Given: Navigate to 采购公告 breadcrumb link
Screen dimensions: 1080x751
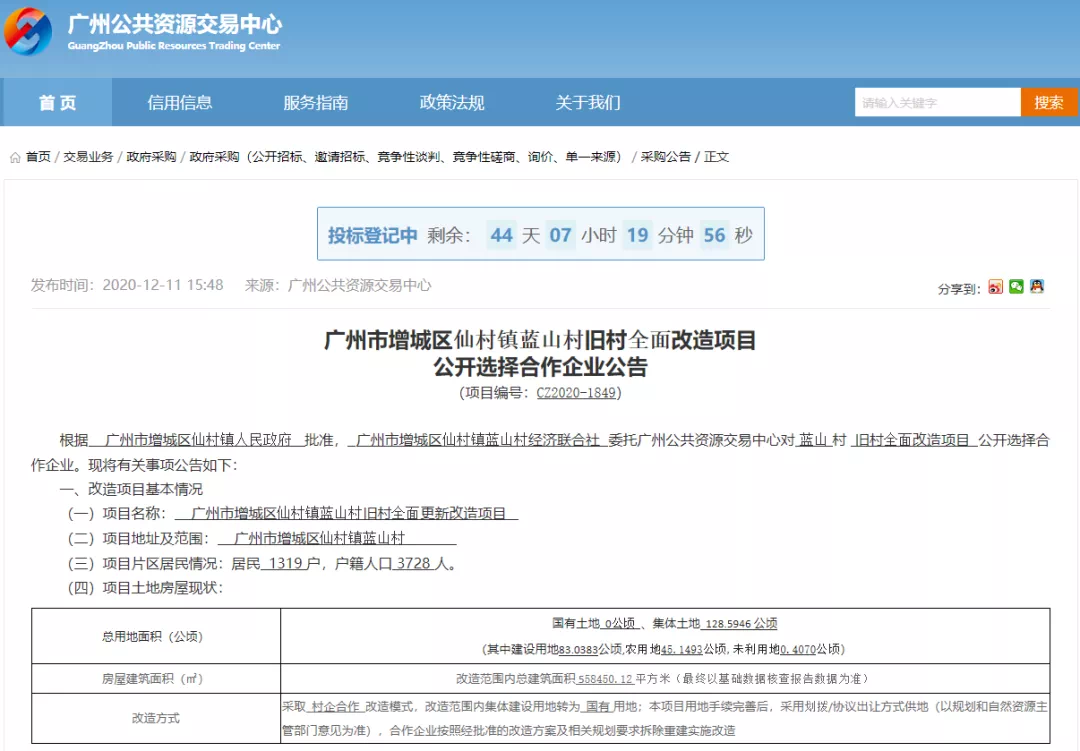Looking at the screenshot, I should 665,157.
